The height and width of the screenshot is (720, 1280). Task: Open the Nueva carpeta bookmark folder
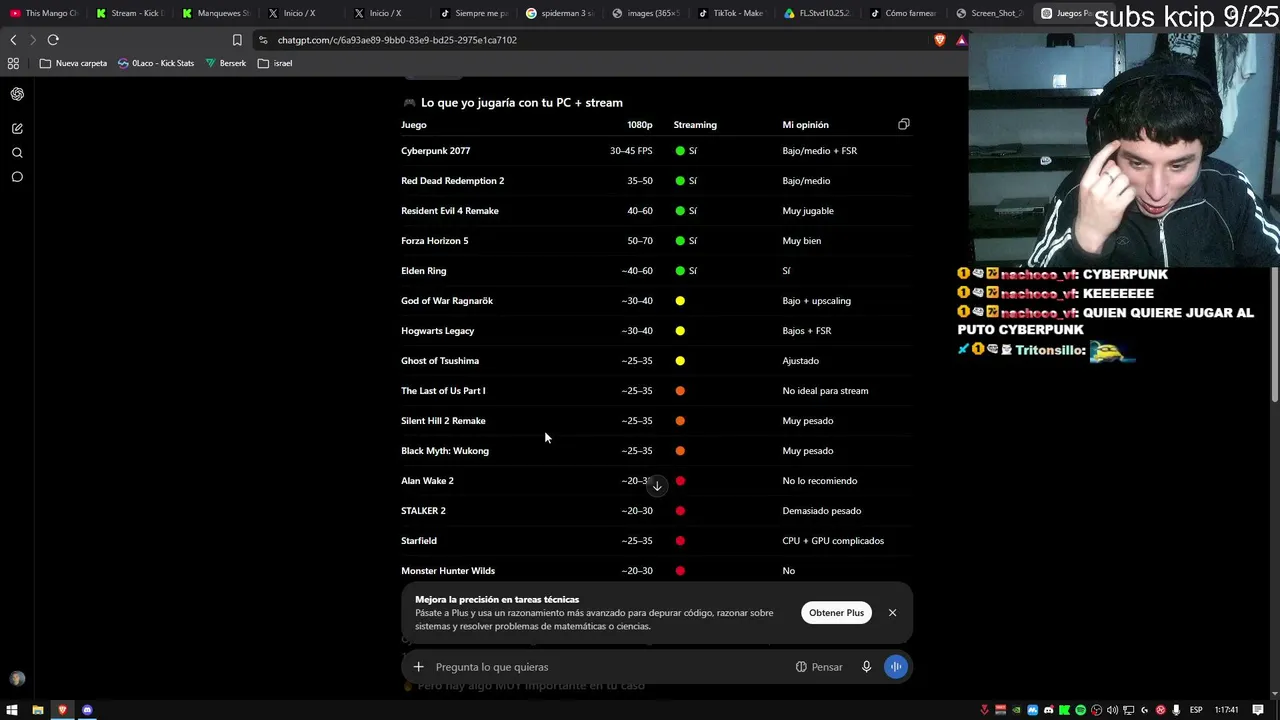[73, 63]
